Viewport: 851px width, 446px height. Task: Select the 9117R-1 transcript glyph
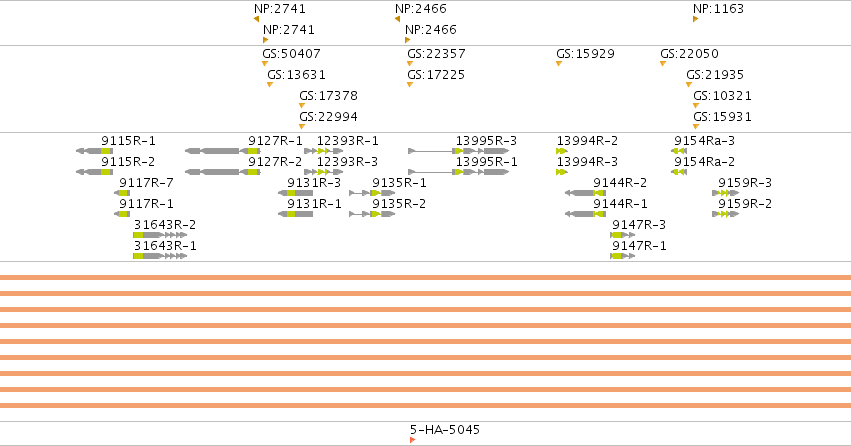point(122,214)
